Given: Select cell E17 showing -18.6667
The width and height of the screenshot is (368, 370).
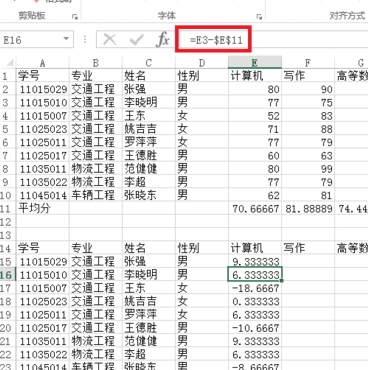Looking at the screenshot, I should [255, 288].
